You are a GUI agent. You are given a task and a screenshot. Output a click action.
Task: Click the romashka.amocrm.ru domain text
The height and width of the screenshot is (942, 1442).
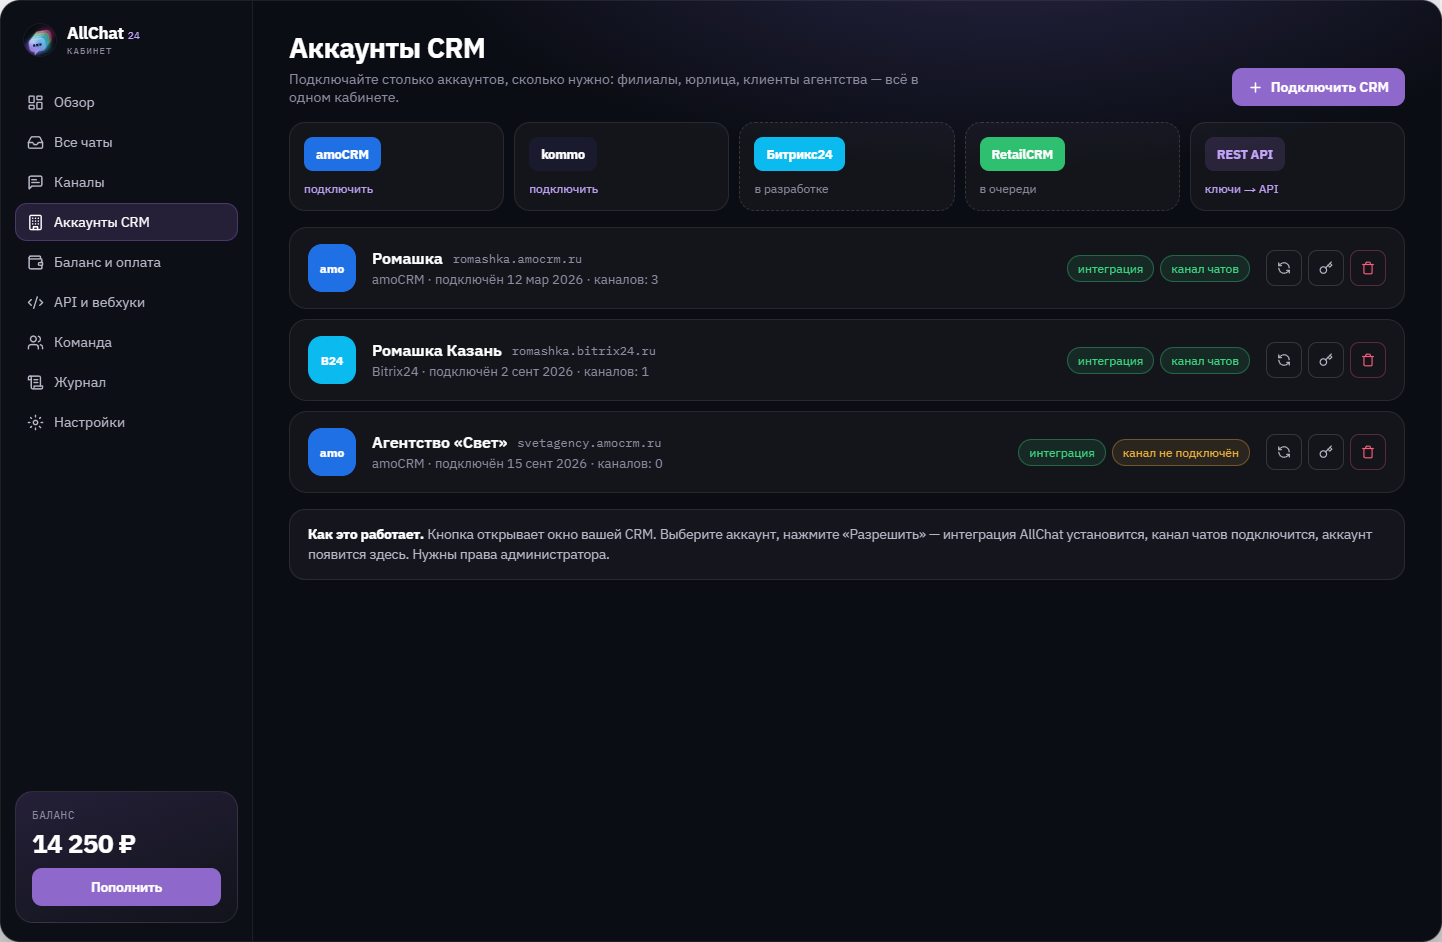[x=517, y=259]
